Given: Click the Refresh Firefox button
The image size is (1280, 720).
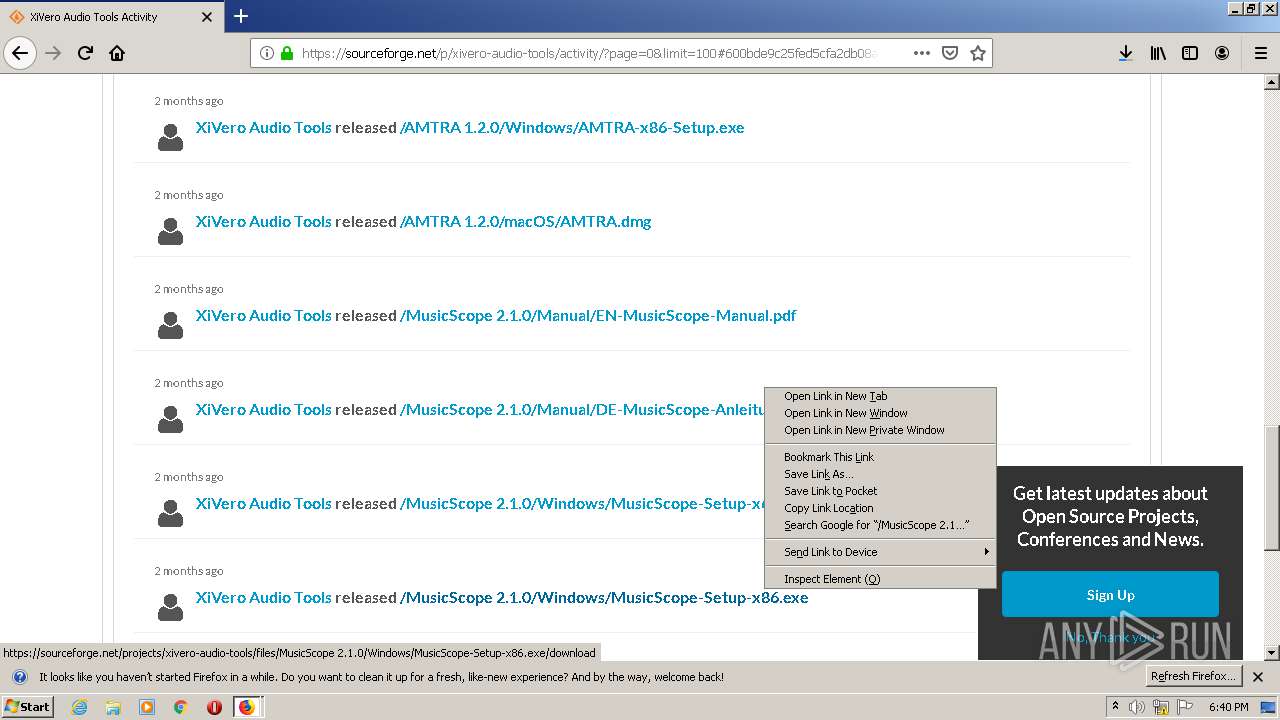Looking at the screenshot, I should coord(1193,676).
